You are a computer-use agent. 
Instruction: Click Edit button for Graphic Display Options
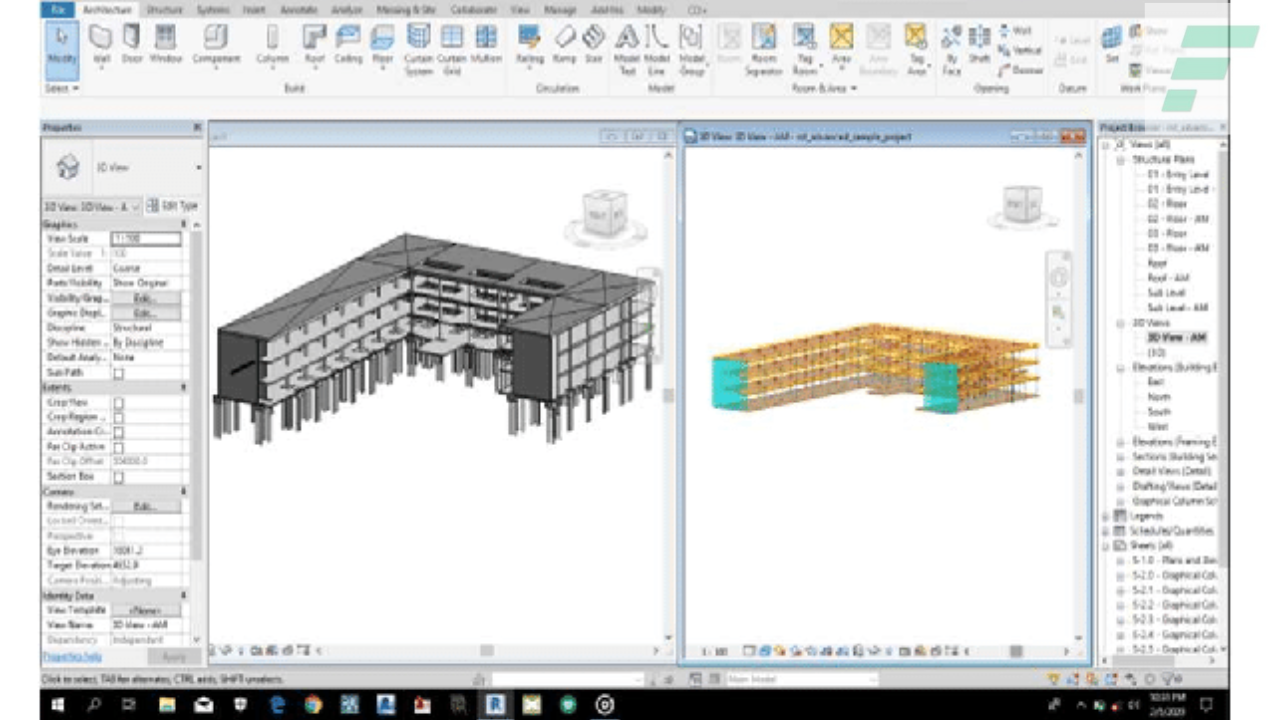click(146, 313)
